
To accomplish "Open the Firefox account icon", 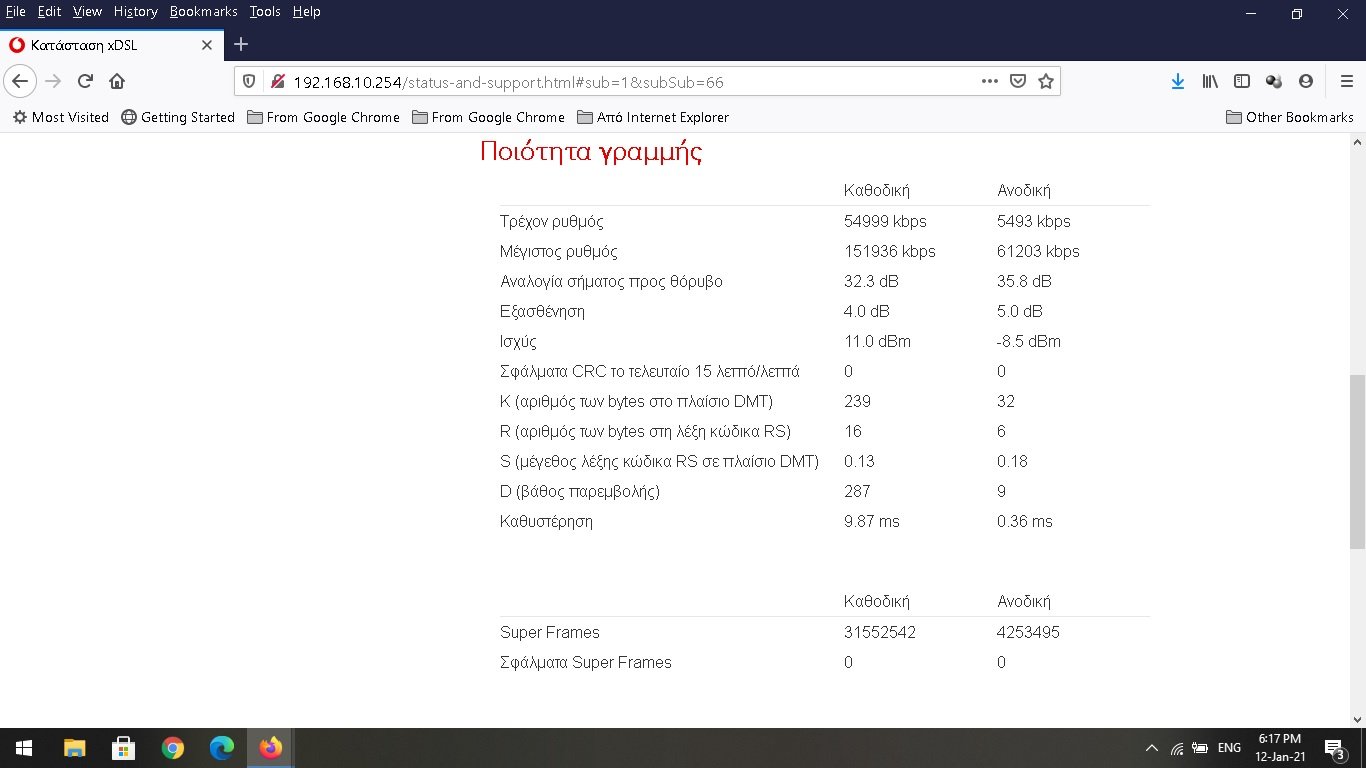I will (x=1306, y=81).
